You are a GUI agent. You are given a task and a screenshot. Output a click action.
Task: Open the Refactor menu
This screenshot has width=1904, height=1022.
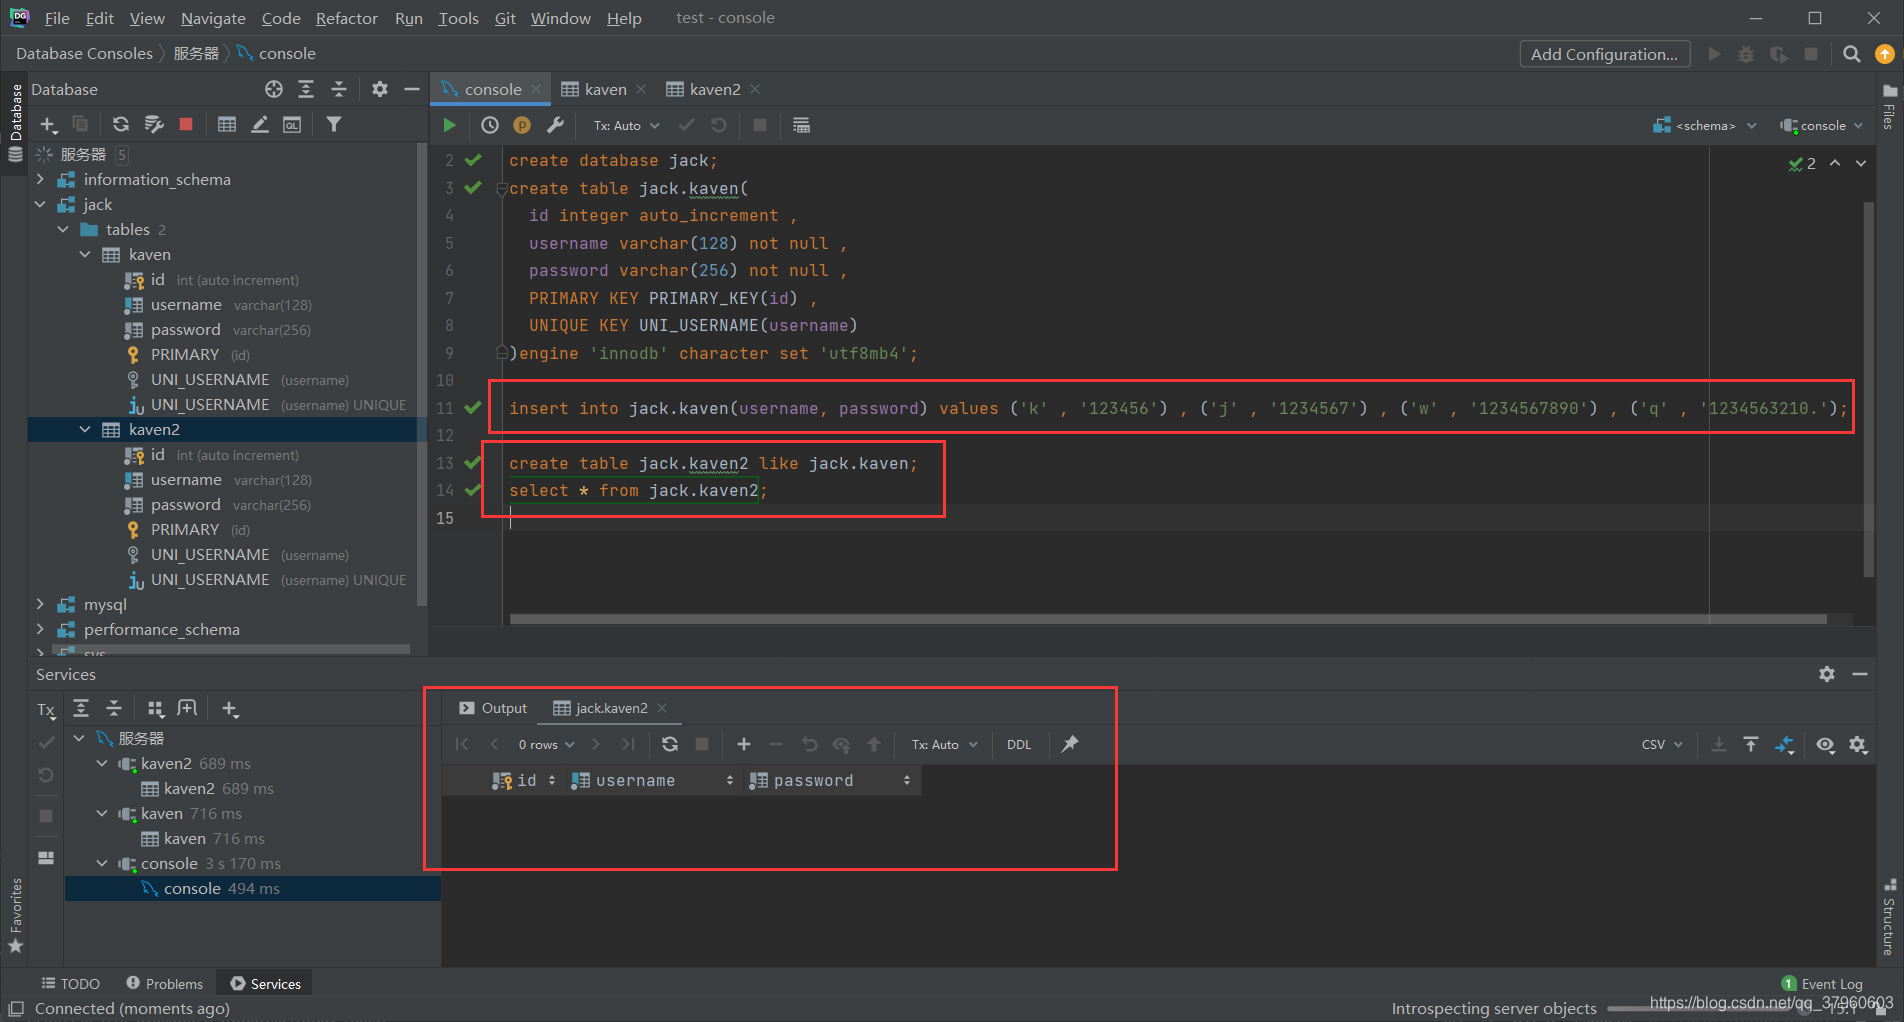point(347,18)
